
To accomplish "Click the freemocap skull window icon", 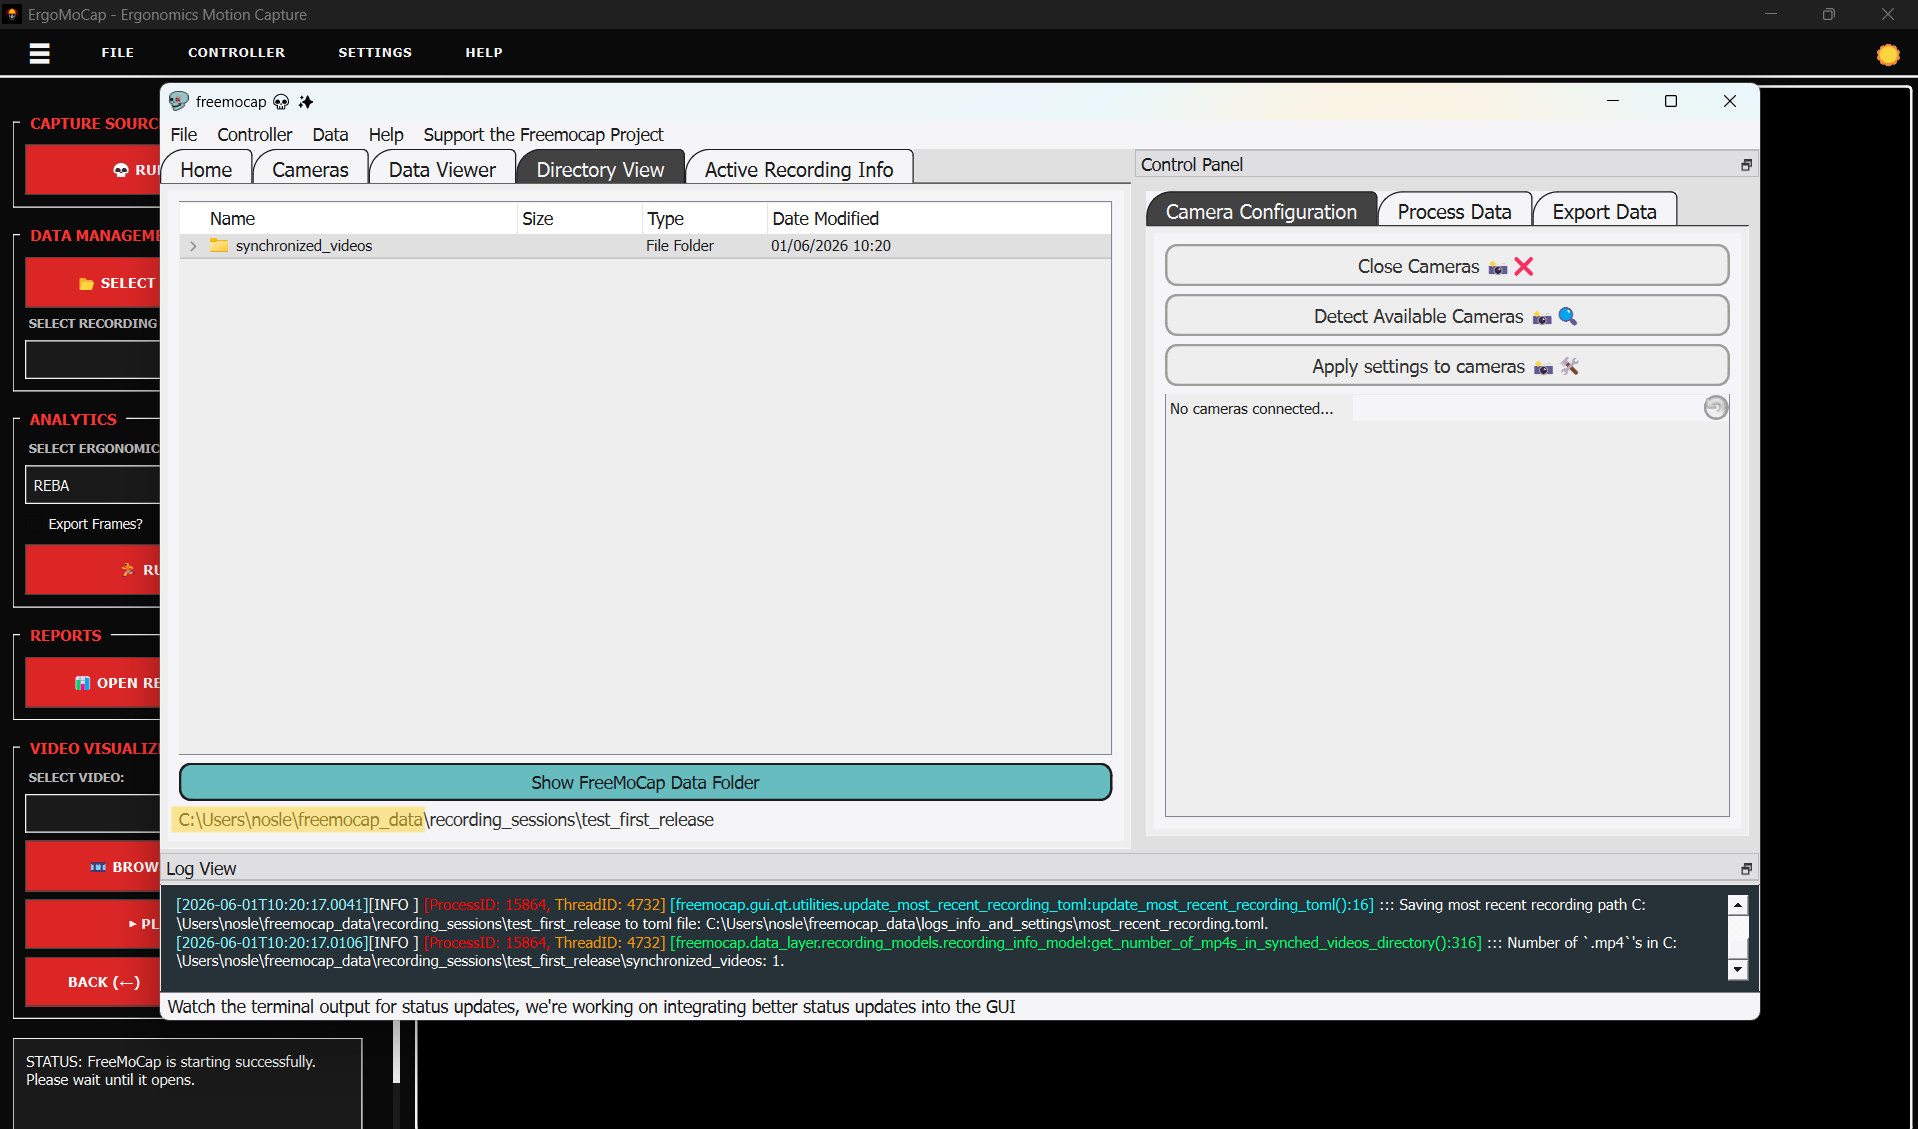I will click(179, 101).
